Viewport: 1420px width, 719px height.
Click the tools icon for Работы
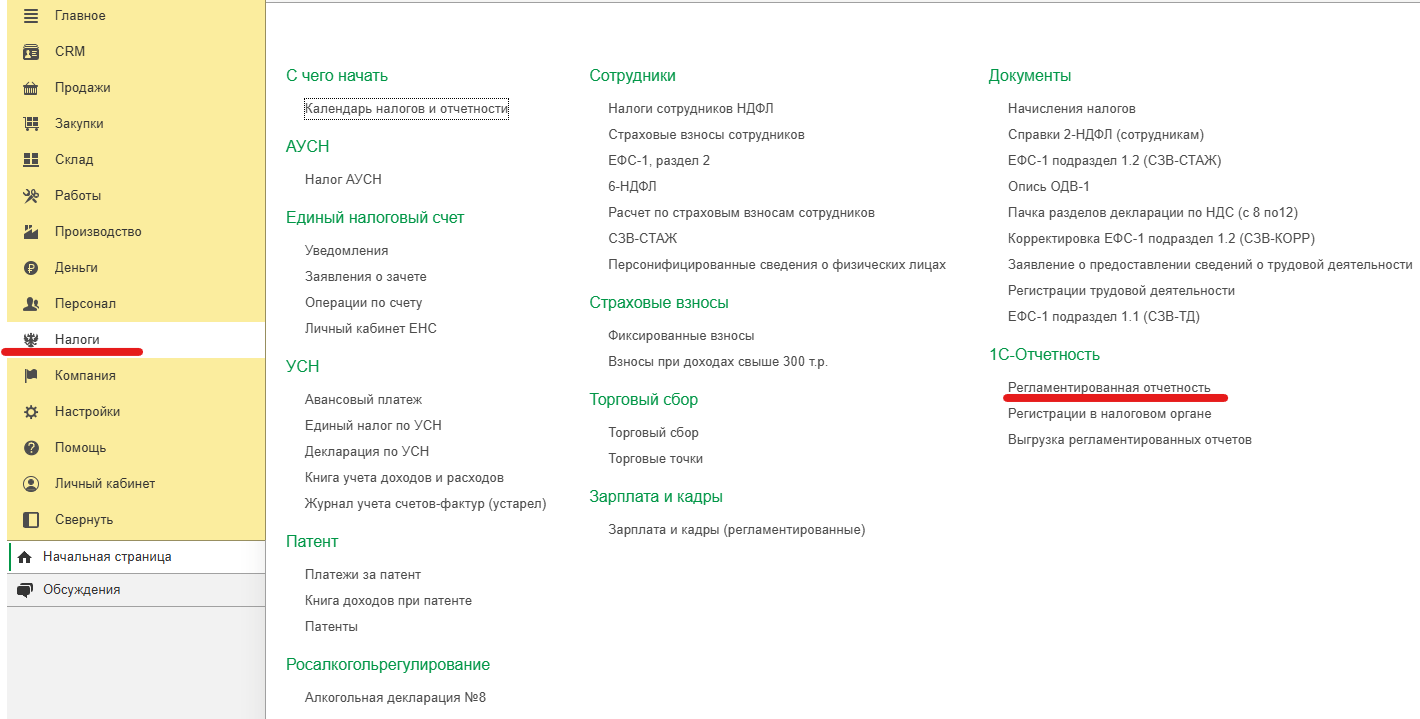coord(31,196)
